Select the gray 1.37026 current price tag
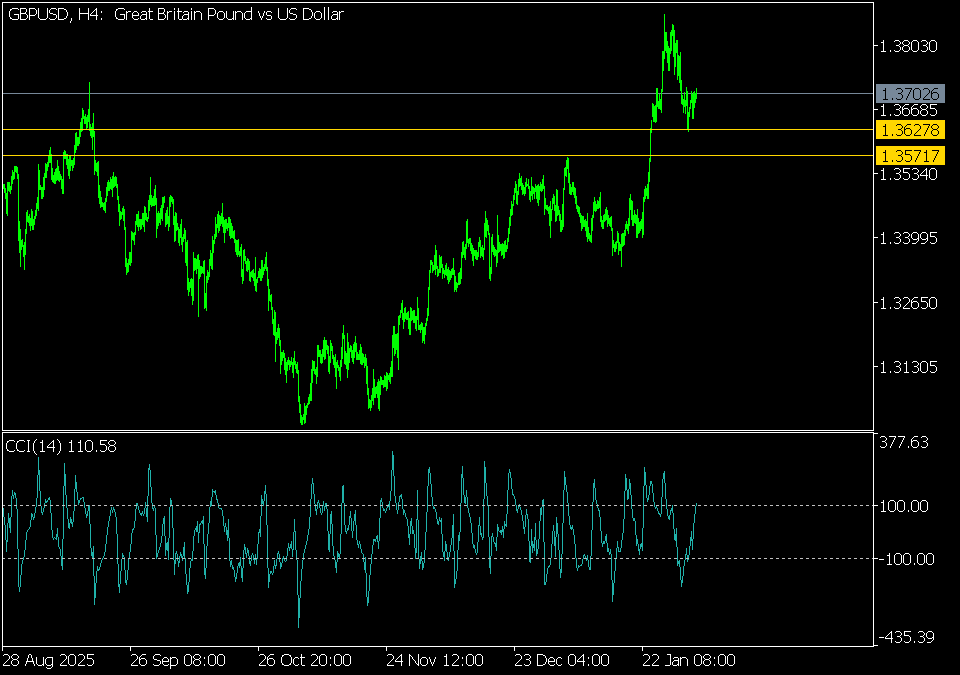This screenshot has width=960, height=675. pos(909,93)
